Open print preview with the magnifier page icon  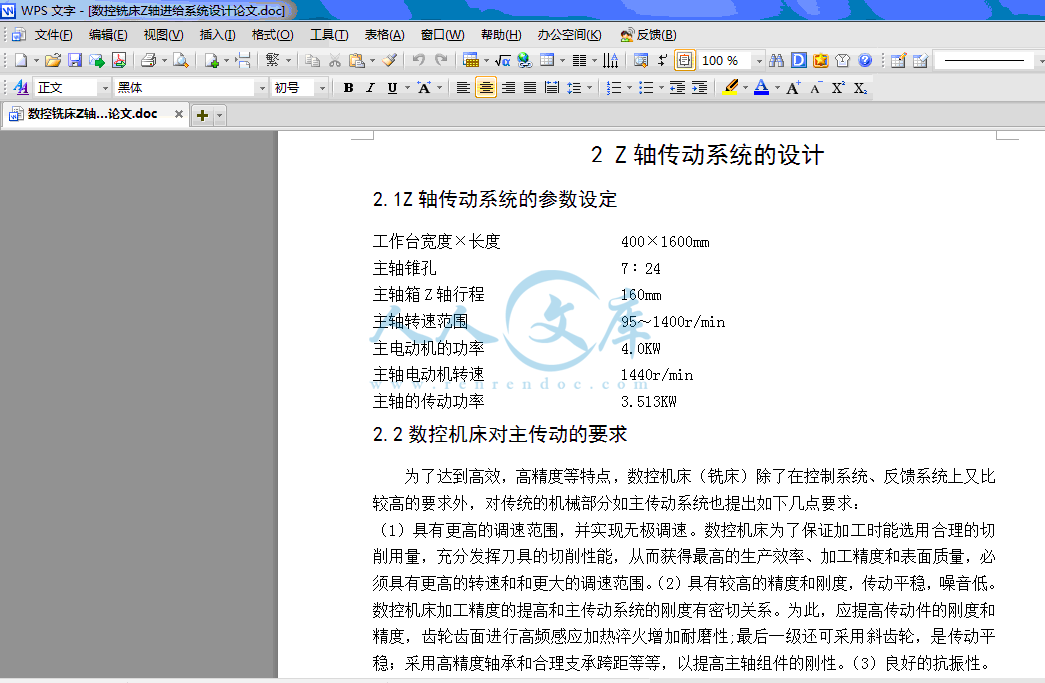[180, 61]
